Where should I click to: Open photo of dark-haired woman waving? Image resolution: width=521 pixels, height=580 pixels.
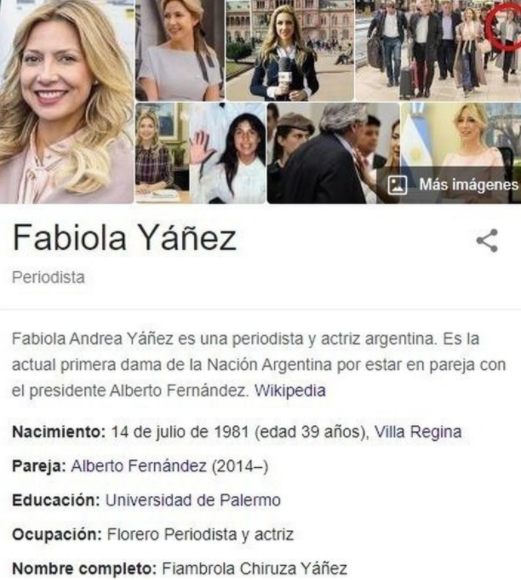tap(228, 153)
